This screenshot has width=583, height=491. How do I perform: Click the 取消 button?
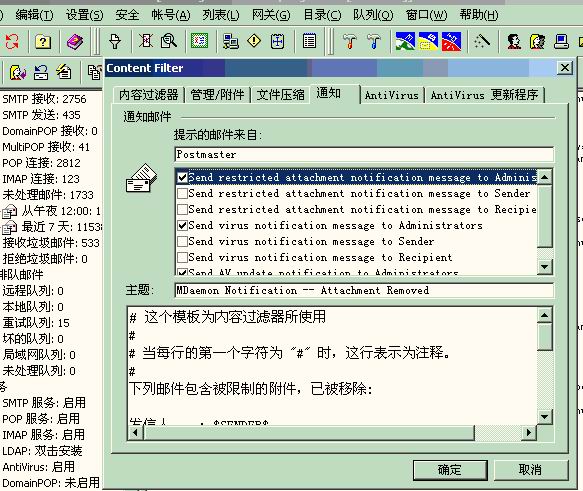(531, 470)
